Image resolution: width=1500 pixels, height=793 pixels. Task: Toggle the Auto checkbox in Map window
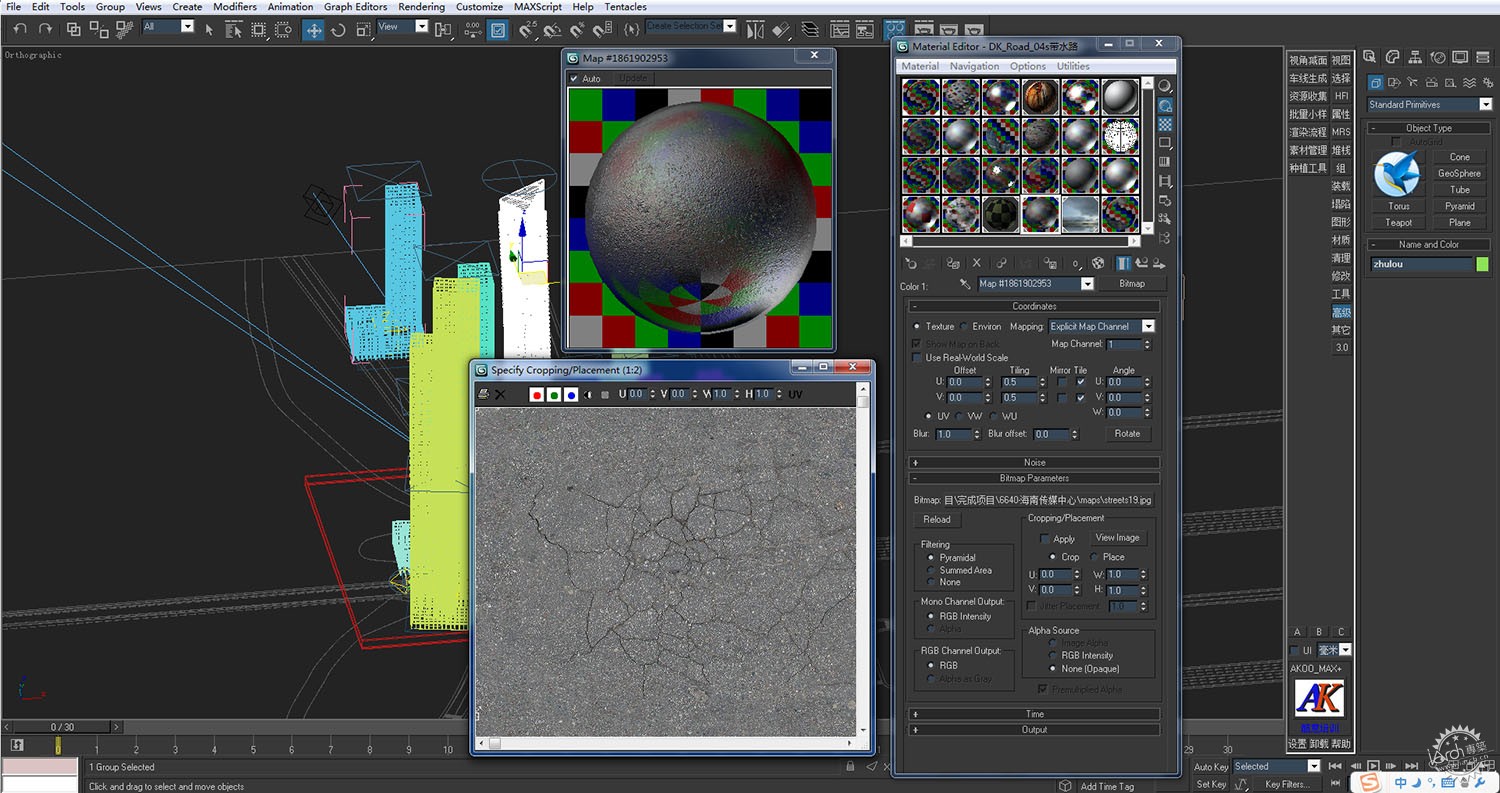[x=574, y=79]
